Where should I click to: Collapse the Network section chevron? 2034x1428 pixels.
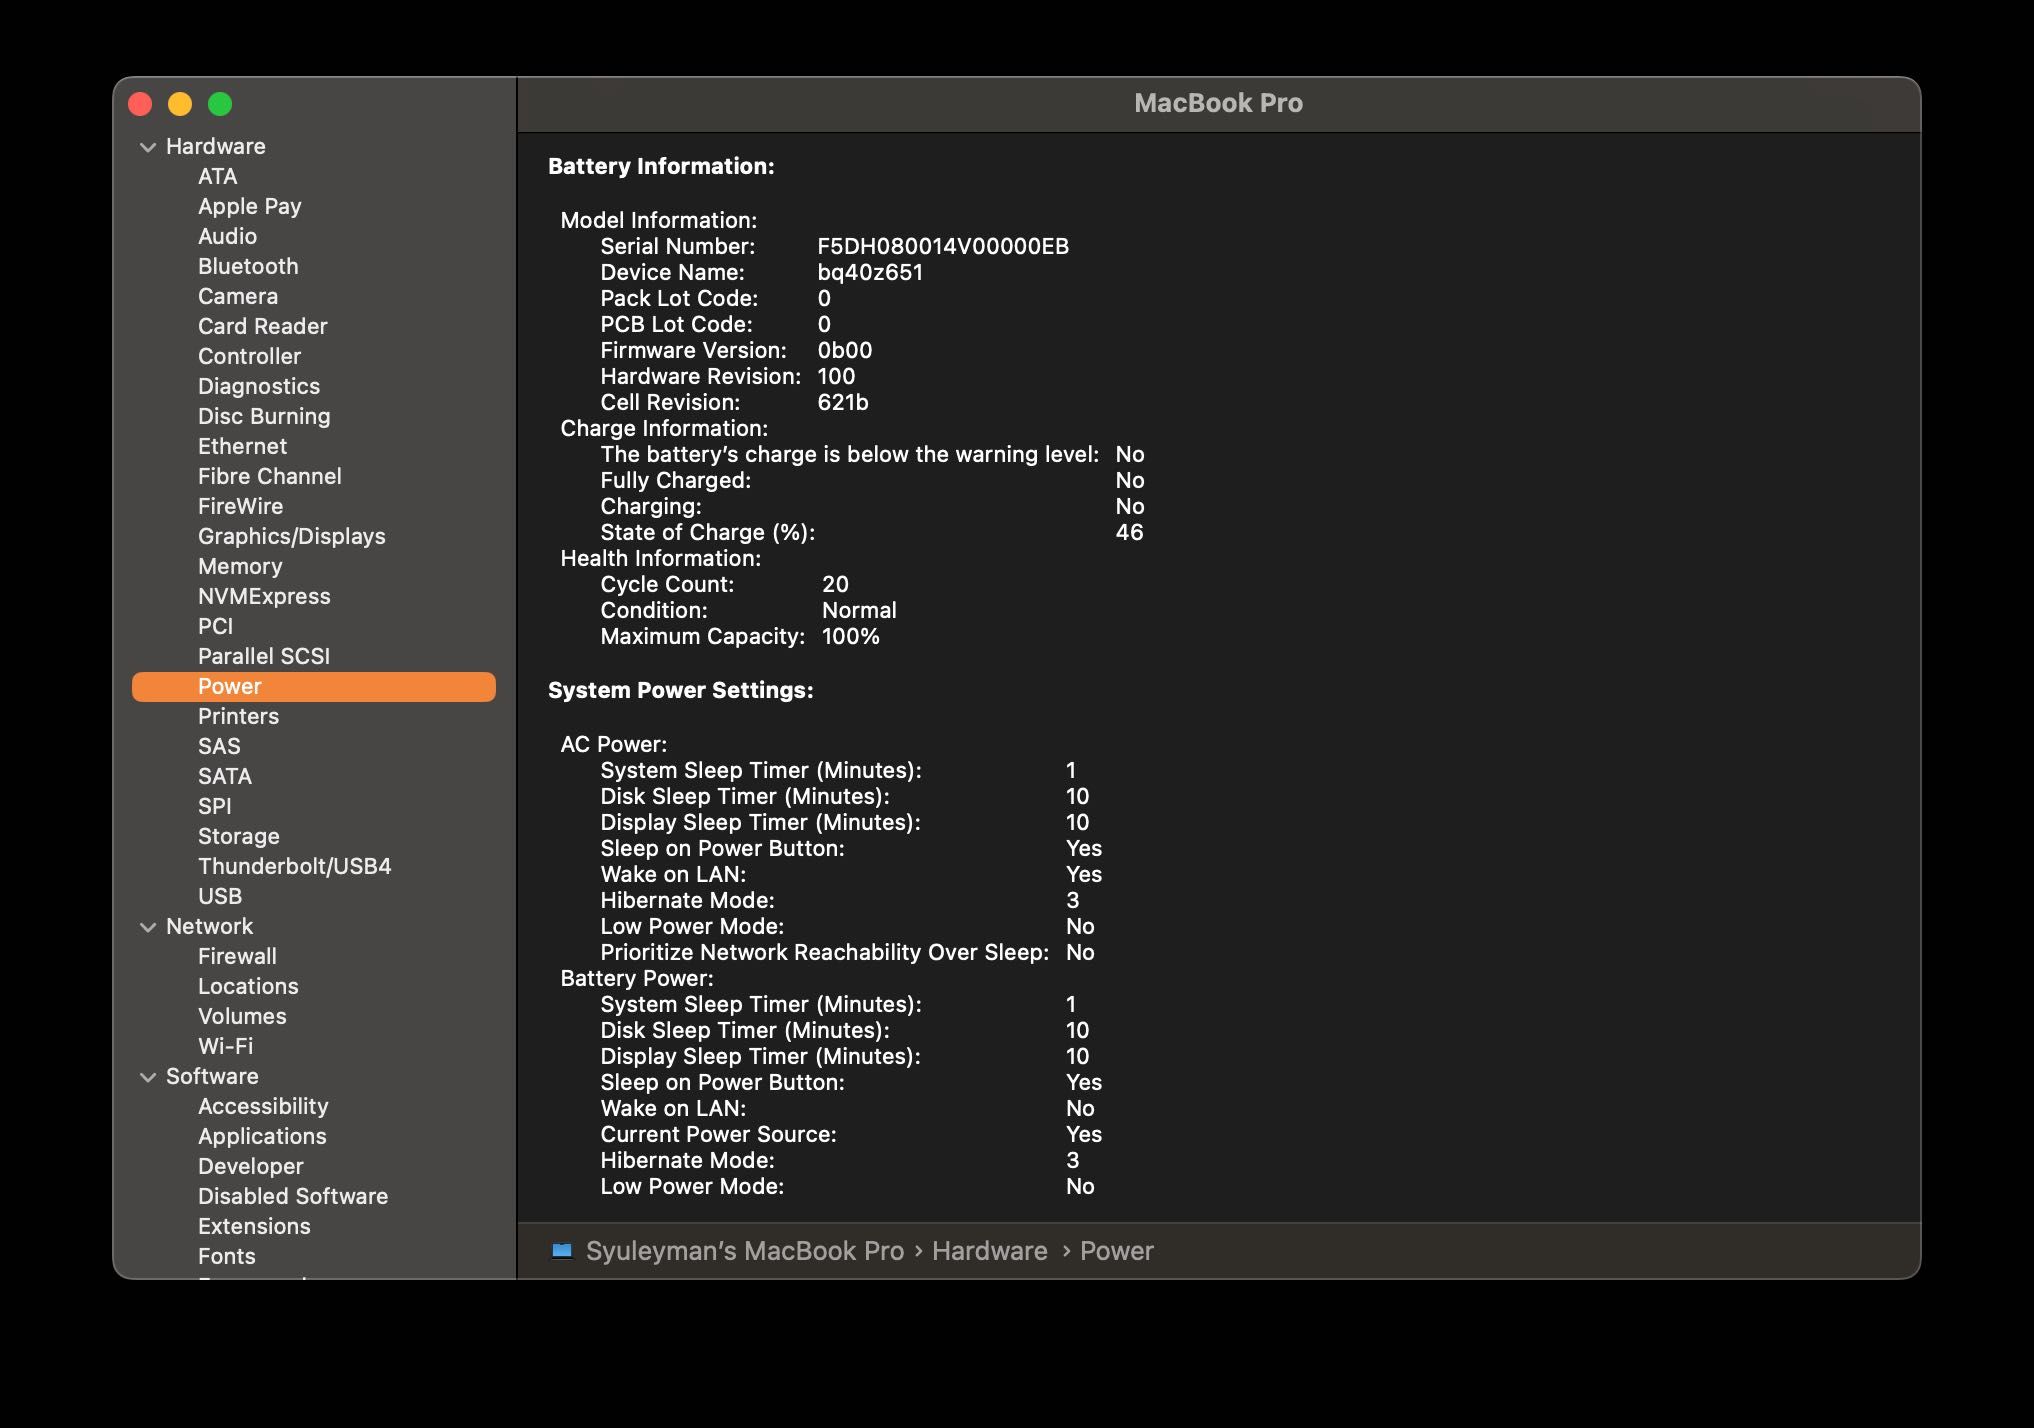148,927
